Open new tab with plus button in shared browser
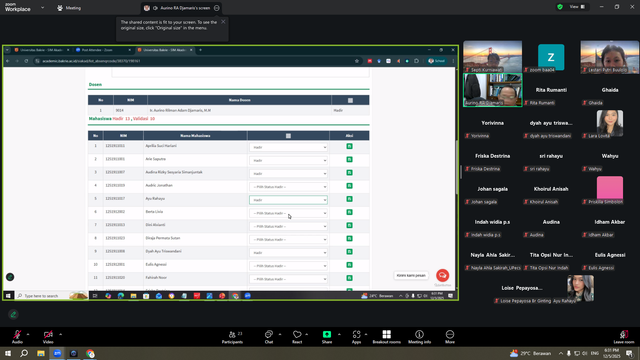The image size is (640, 360). coord(200,50)
